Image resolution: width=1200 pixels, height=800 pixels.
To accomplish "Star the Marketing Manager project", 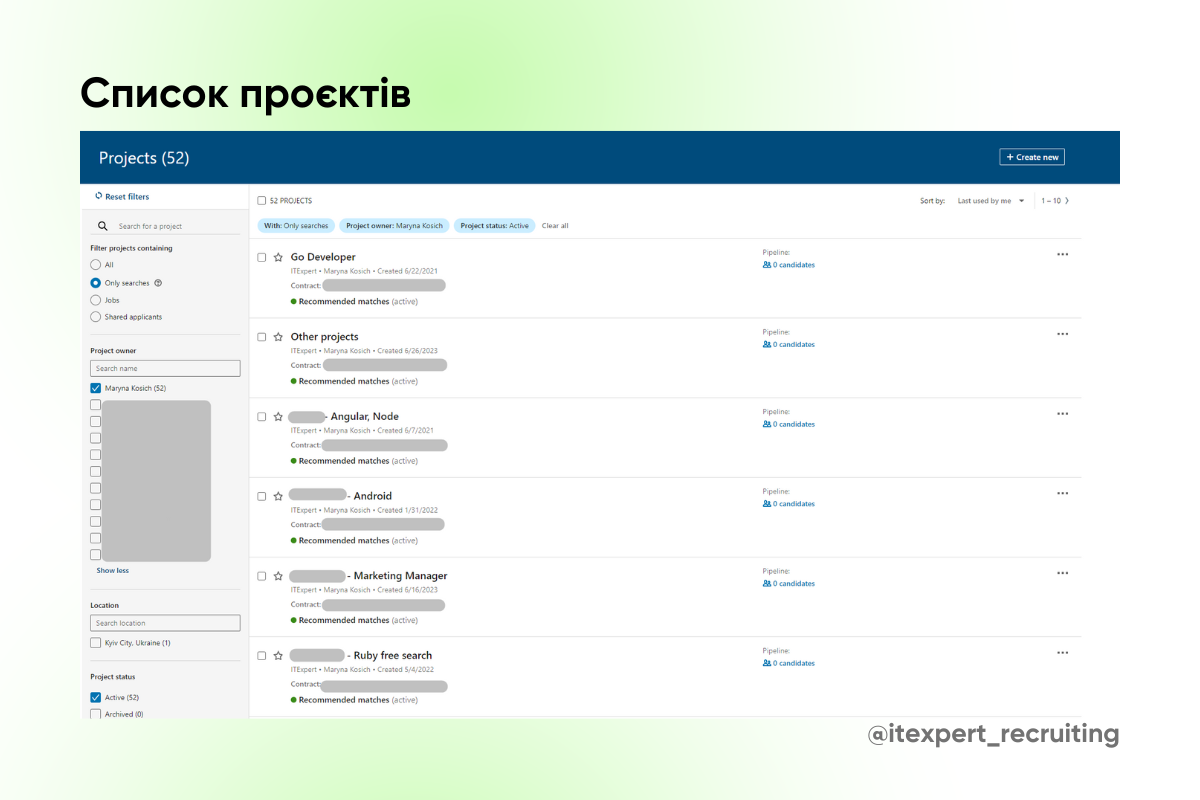I will (277, 576).
